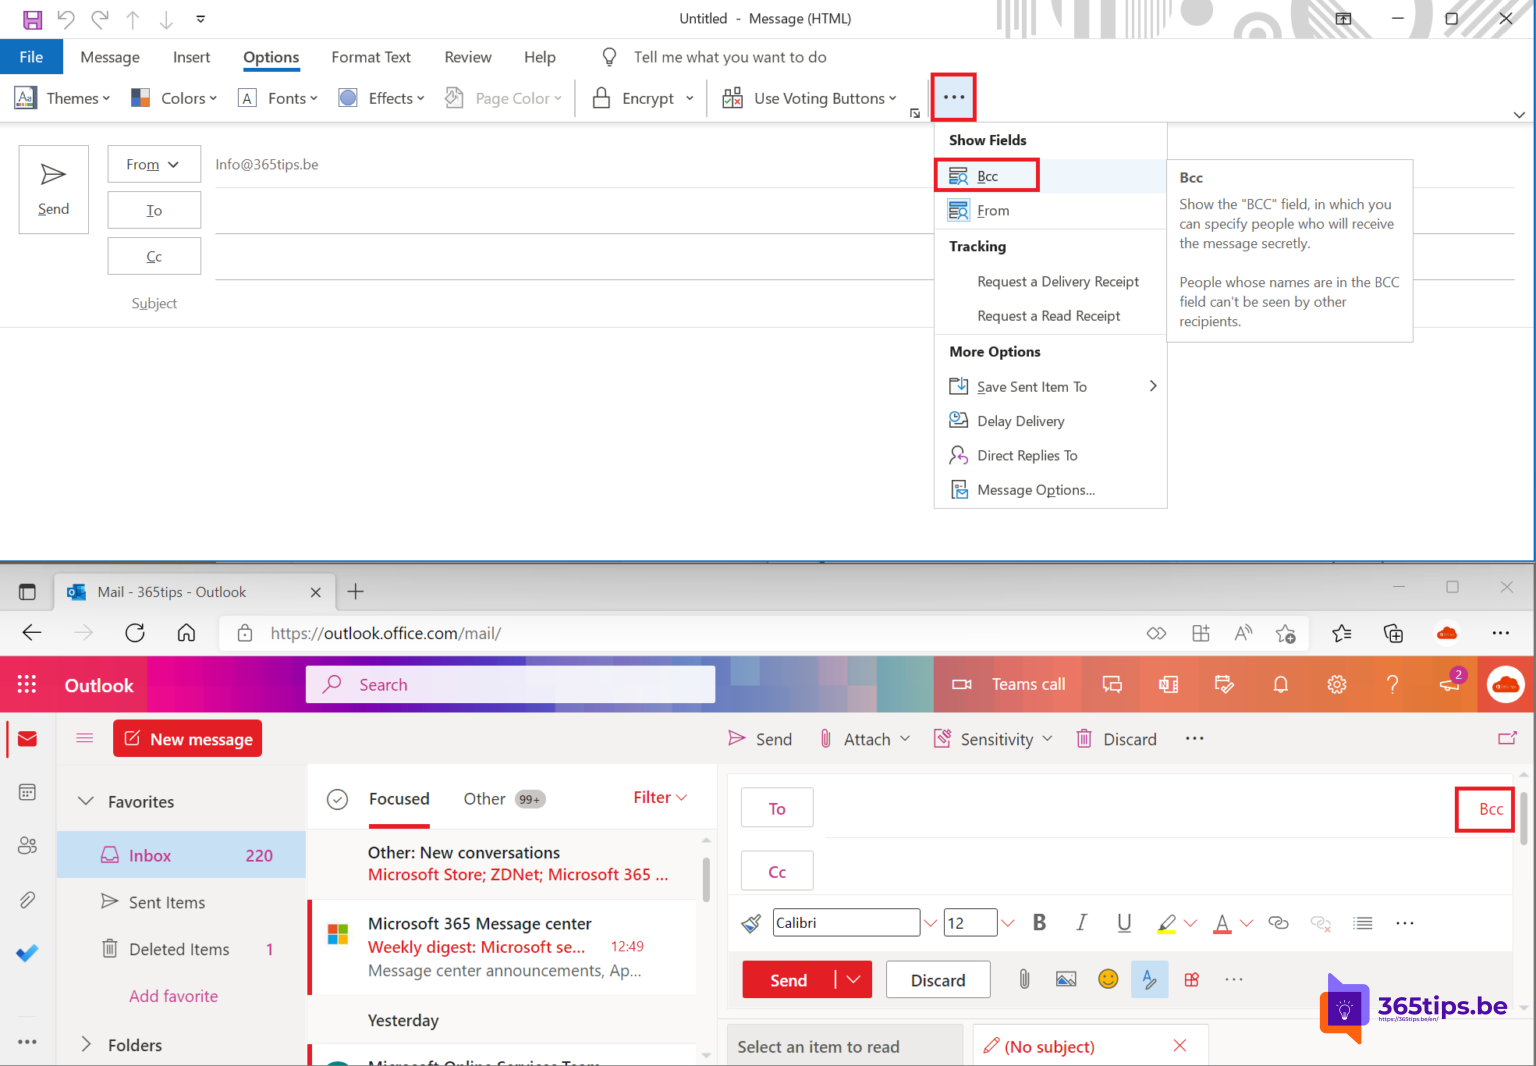Click the Outlook web search field
The image size is (1536, 1066).
tap(510, 684)
